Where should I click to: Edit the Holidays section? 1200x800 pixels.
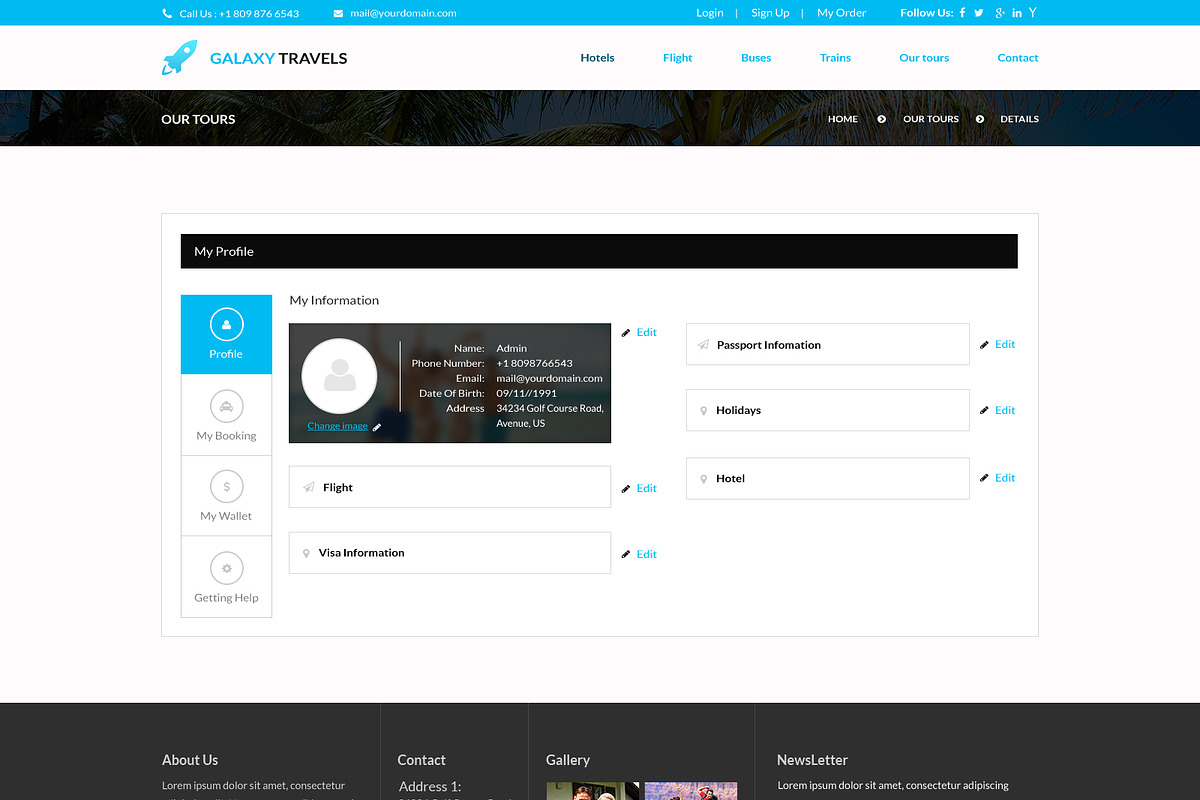pos(1005,410)
